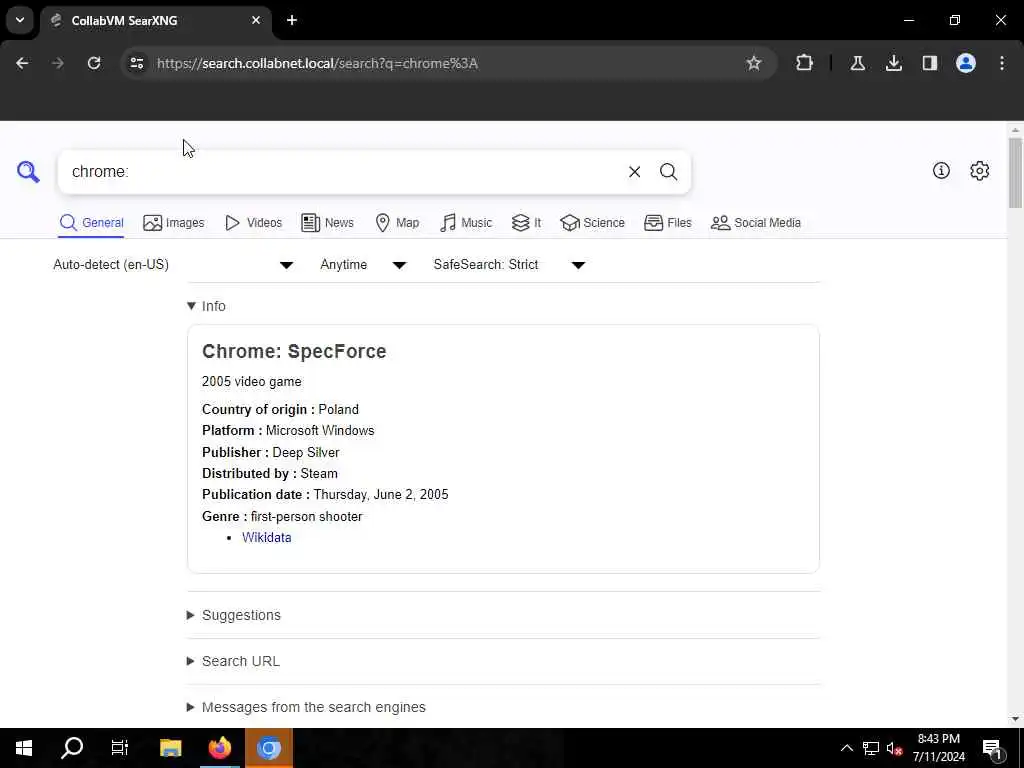Expand Messages from the search engines
This screenshot has height=768, width=1024.
click(x=306, y=707)
